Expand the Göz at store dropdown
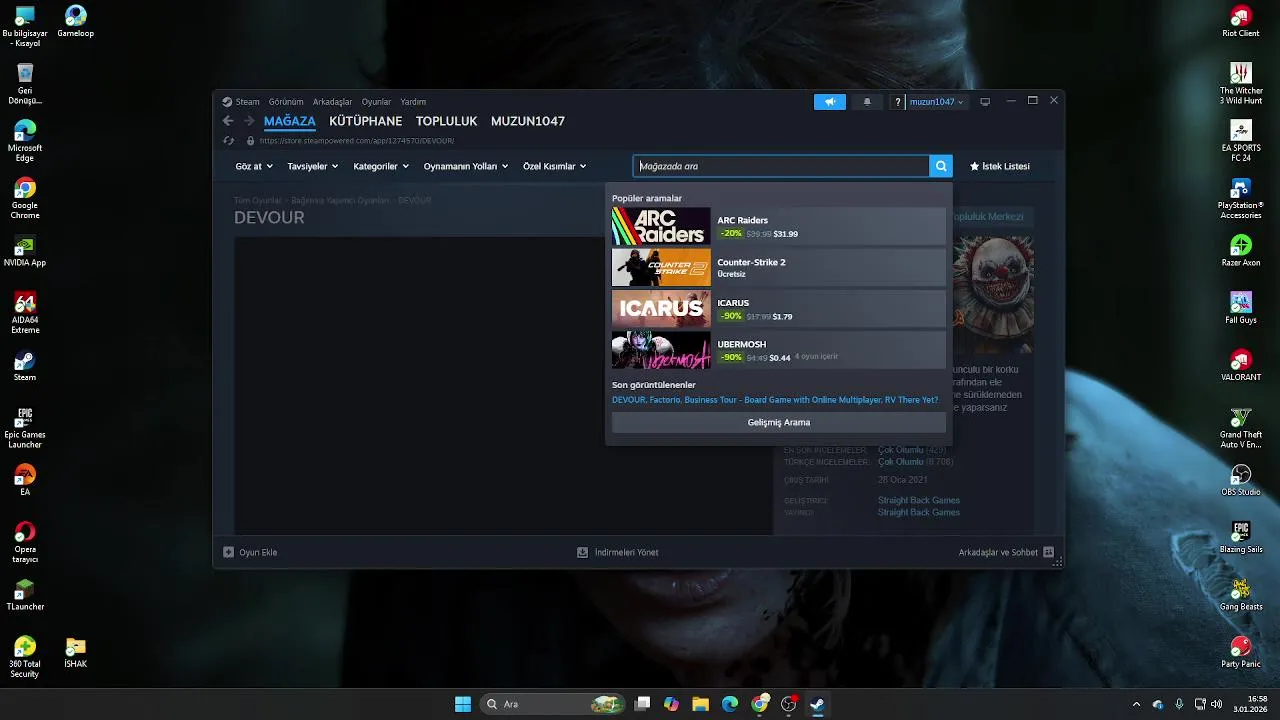This screenshot has width=1280, height=720. point(254,166)
